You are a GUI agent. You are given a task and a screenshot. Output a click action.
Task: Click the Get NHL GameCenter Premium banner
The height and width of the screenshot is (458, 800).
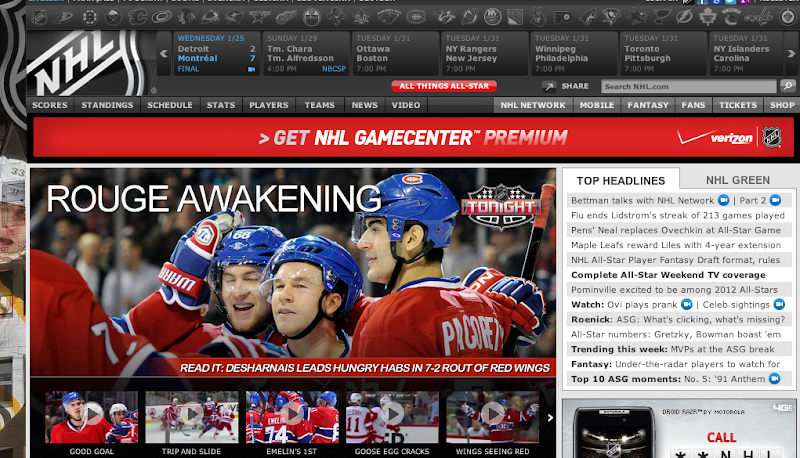(x=413, y=137)
